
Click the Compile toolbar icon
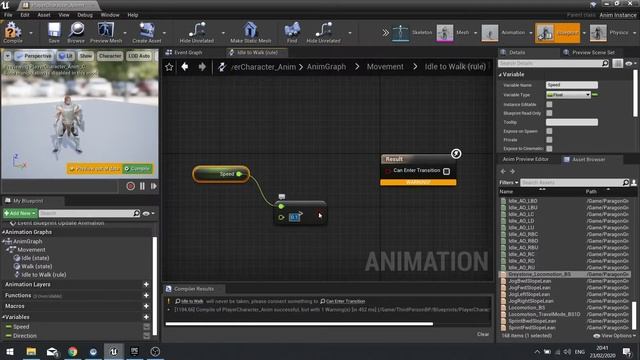click(12, 31)
